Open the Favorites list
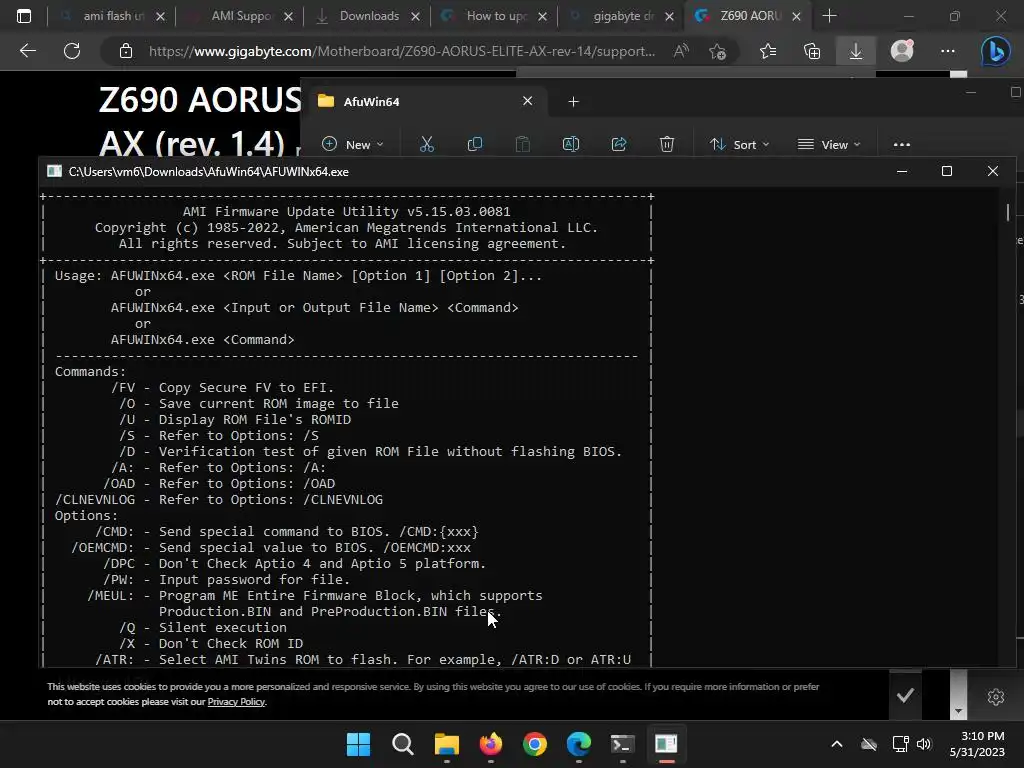 click(768, 51)
